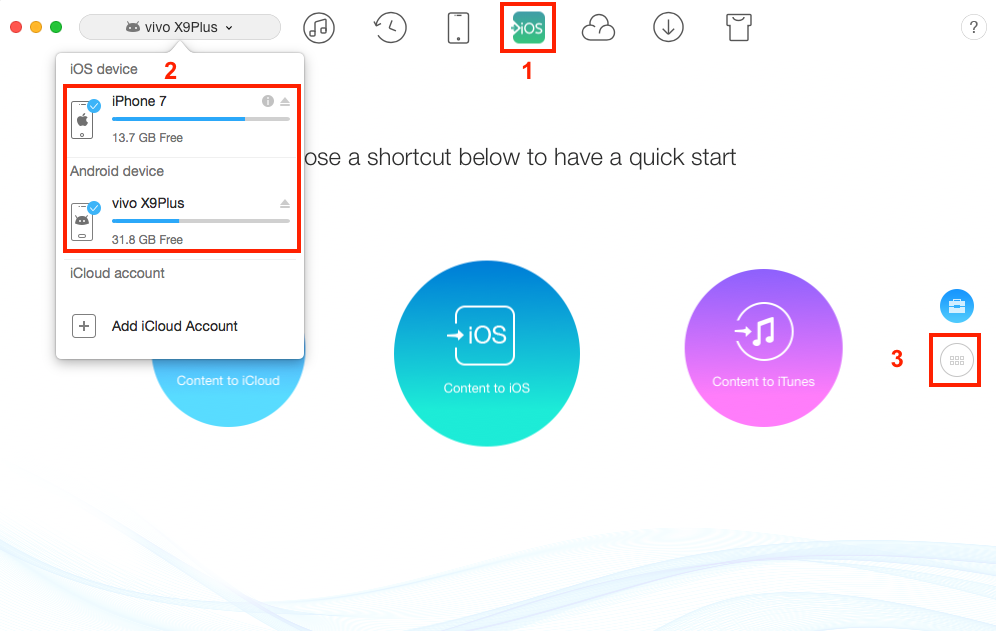This screenshot has width=996, height=631.
Task: Click Add iCloud Account text
Action: coord(175,326)
